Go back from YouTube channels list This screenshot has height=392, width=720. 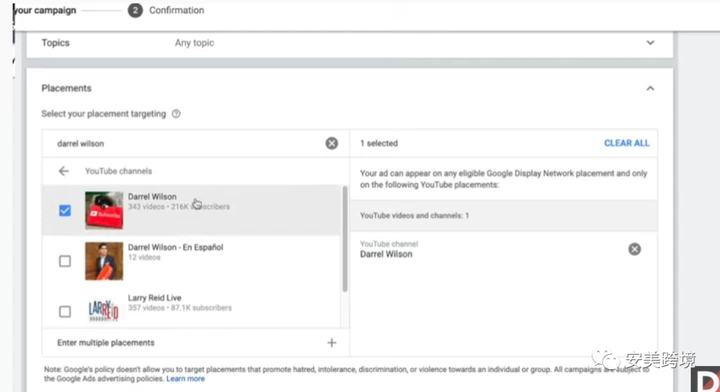point(64,171)
